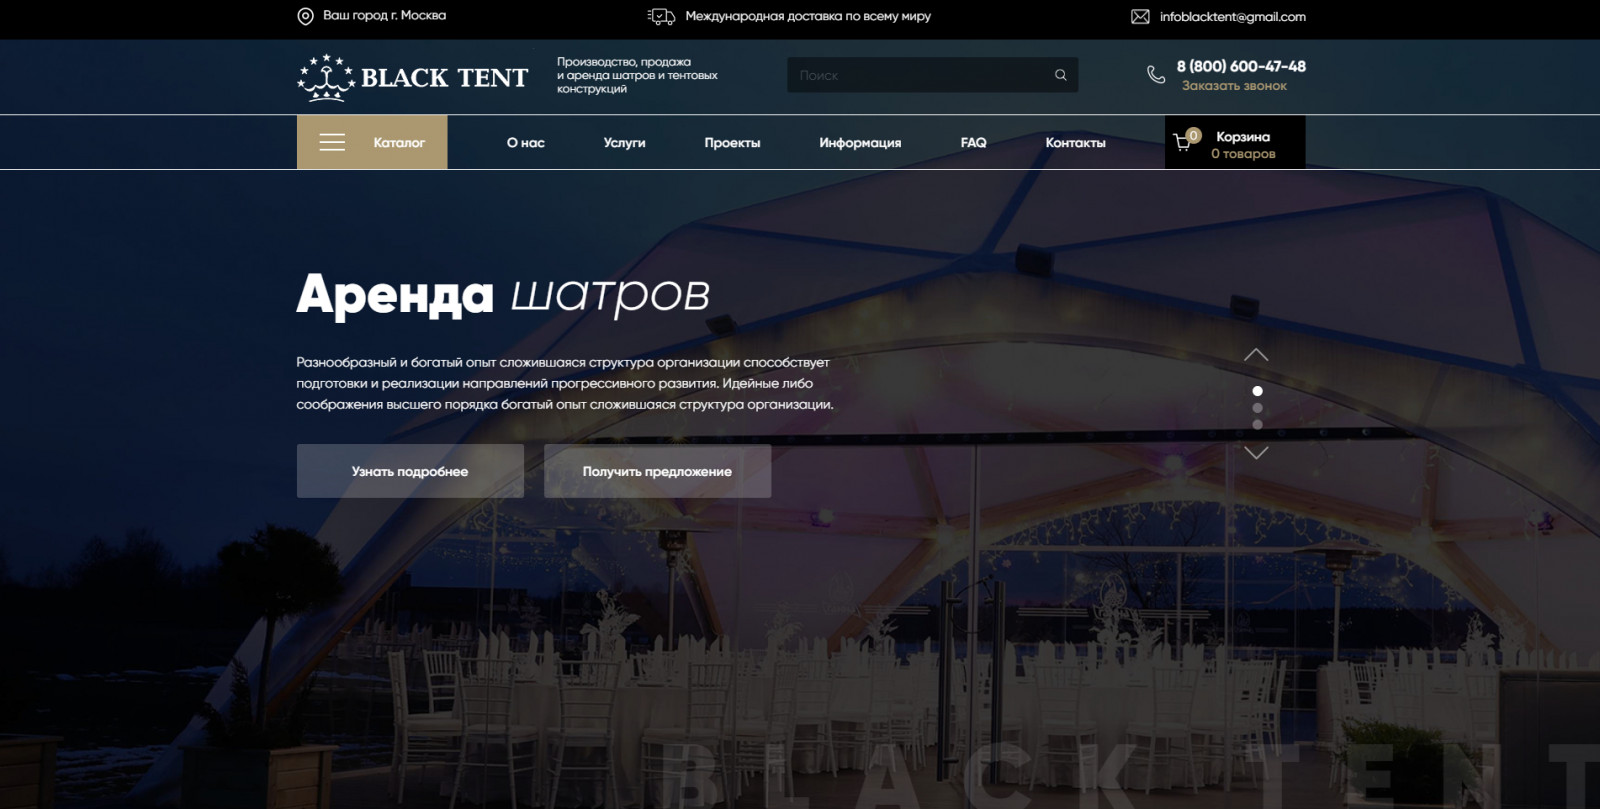Change city via Ваш город г. Москва
Screen dimensions: 1600x809
(x=385, y=16)
